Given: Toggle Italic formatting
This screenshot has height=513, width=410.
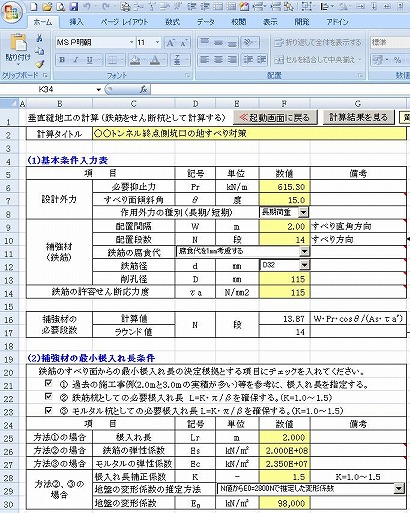Looking at the screenshot, I should (76, 60).
